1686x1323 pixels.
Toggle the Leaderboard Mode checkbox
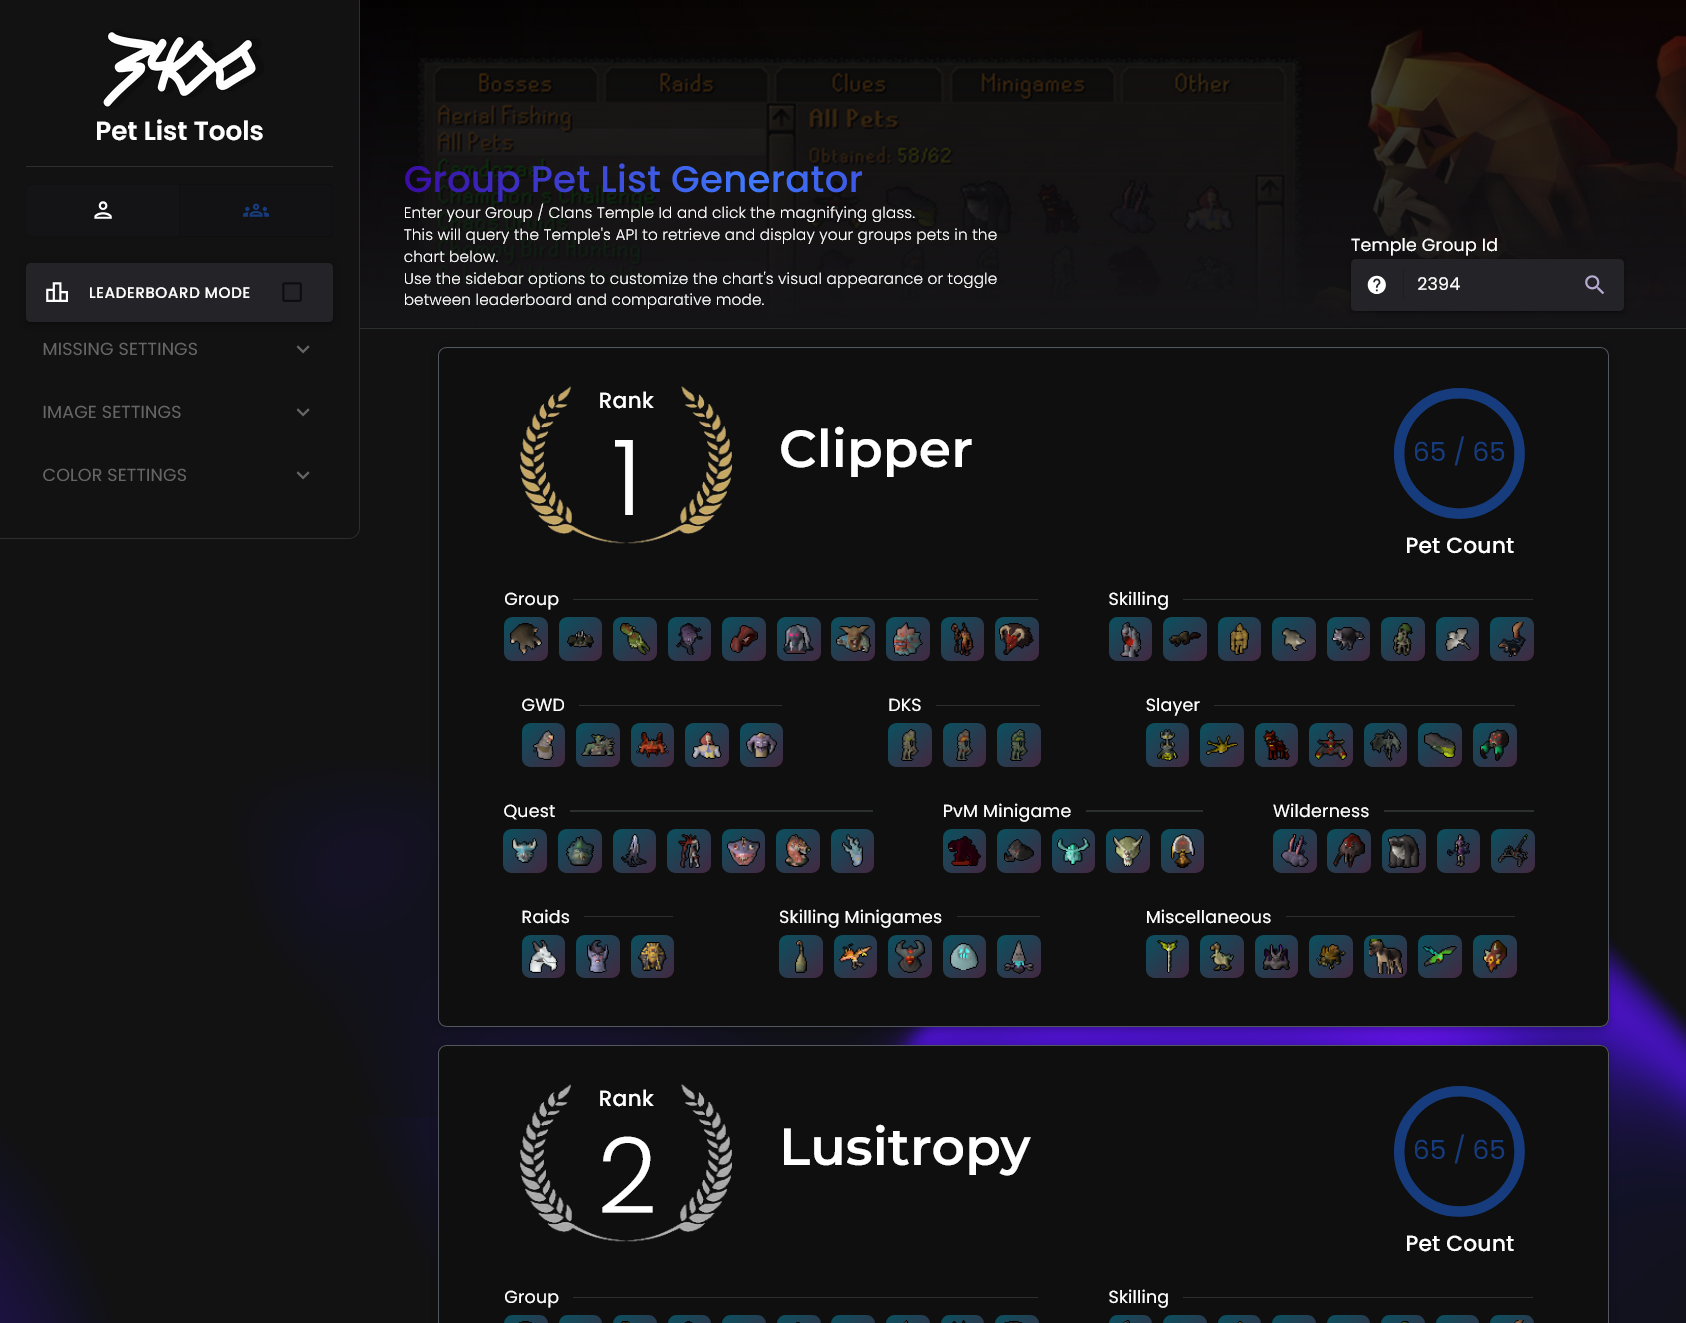292,292
